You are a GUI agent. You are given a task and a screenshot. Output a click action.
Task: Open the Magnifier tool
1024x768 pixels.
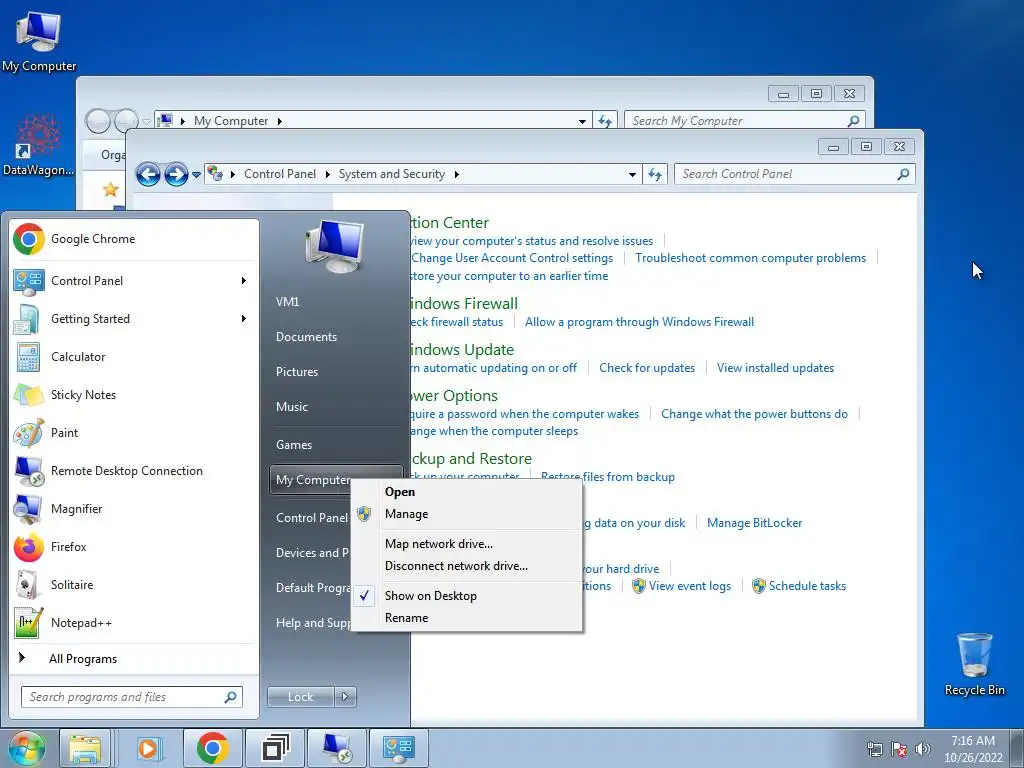click(134, 509)
